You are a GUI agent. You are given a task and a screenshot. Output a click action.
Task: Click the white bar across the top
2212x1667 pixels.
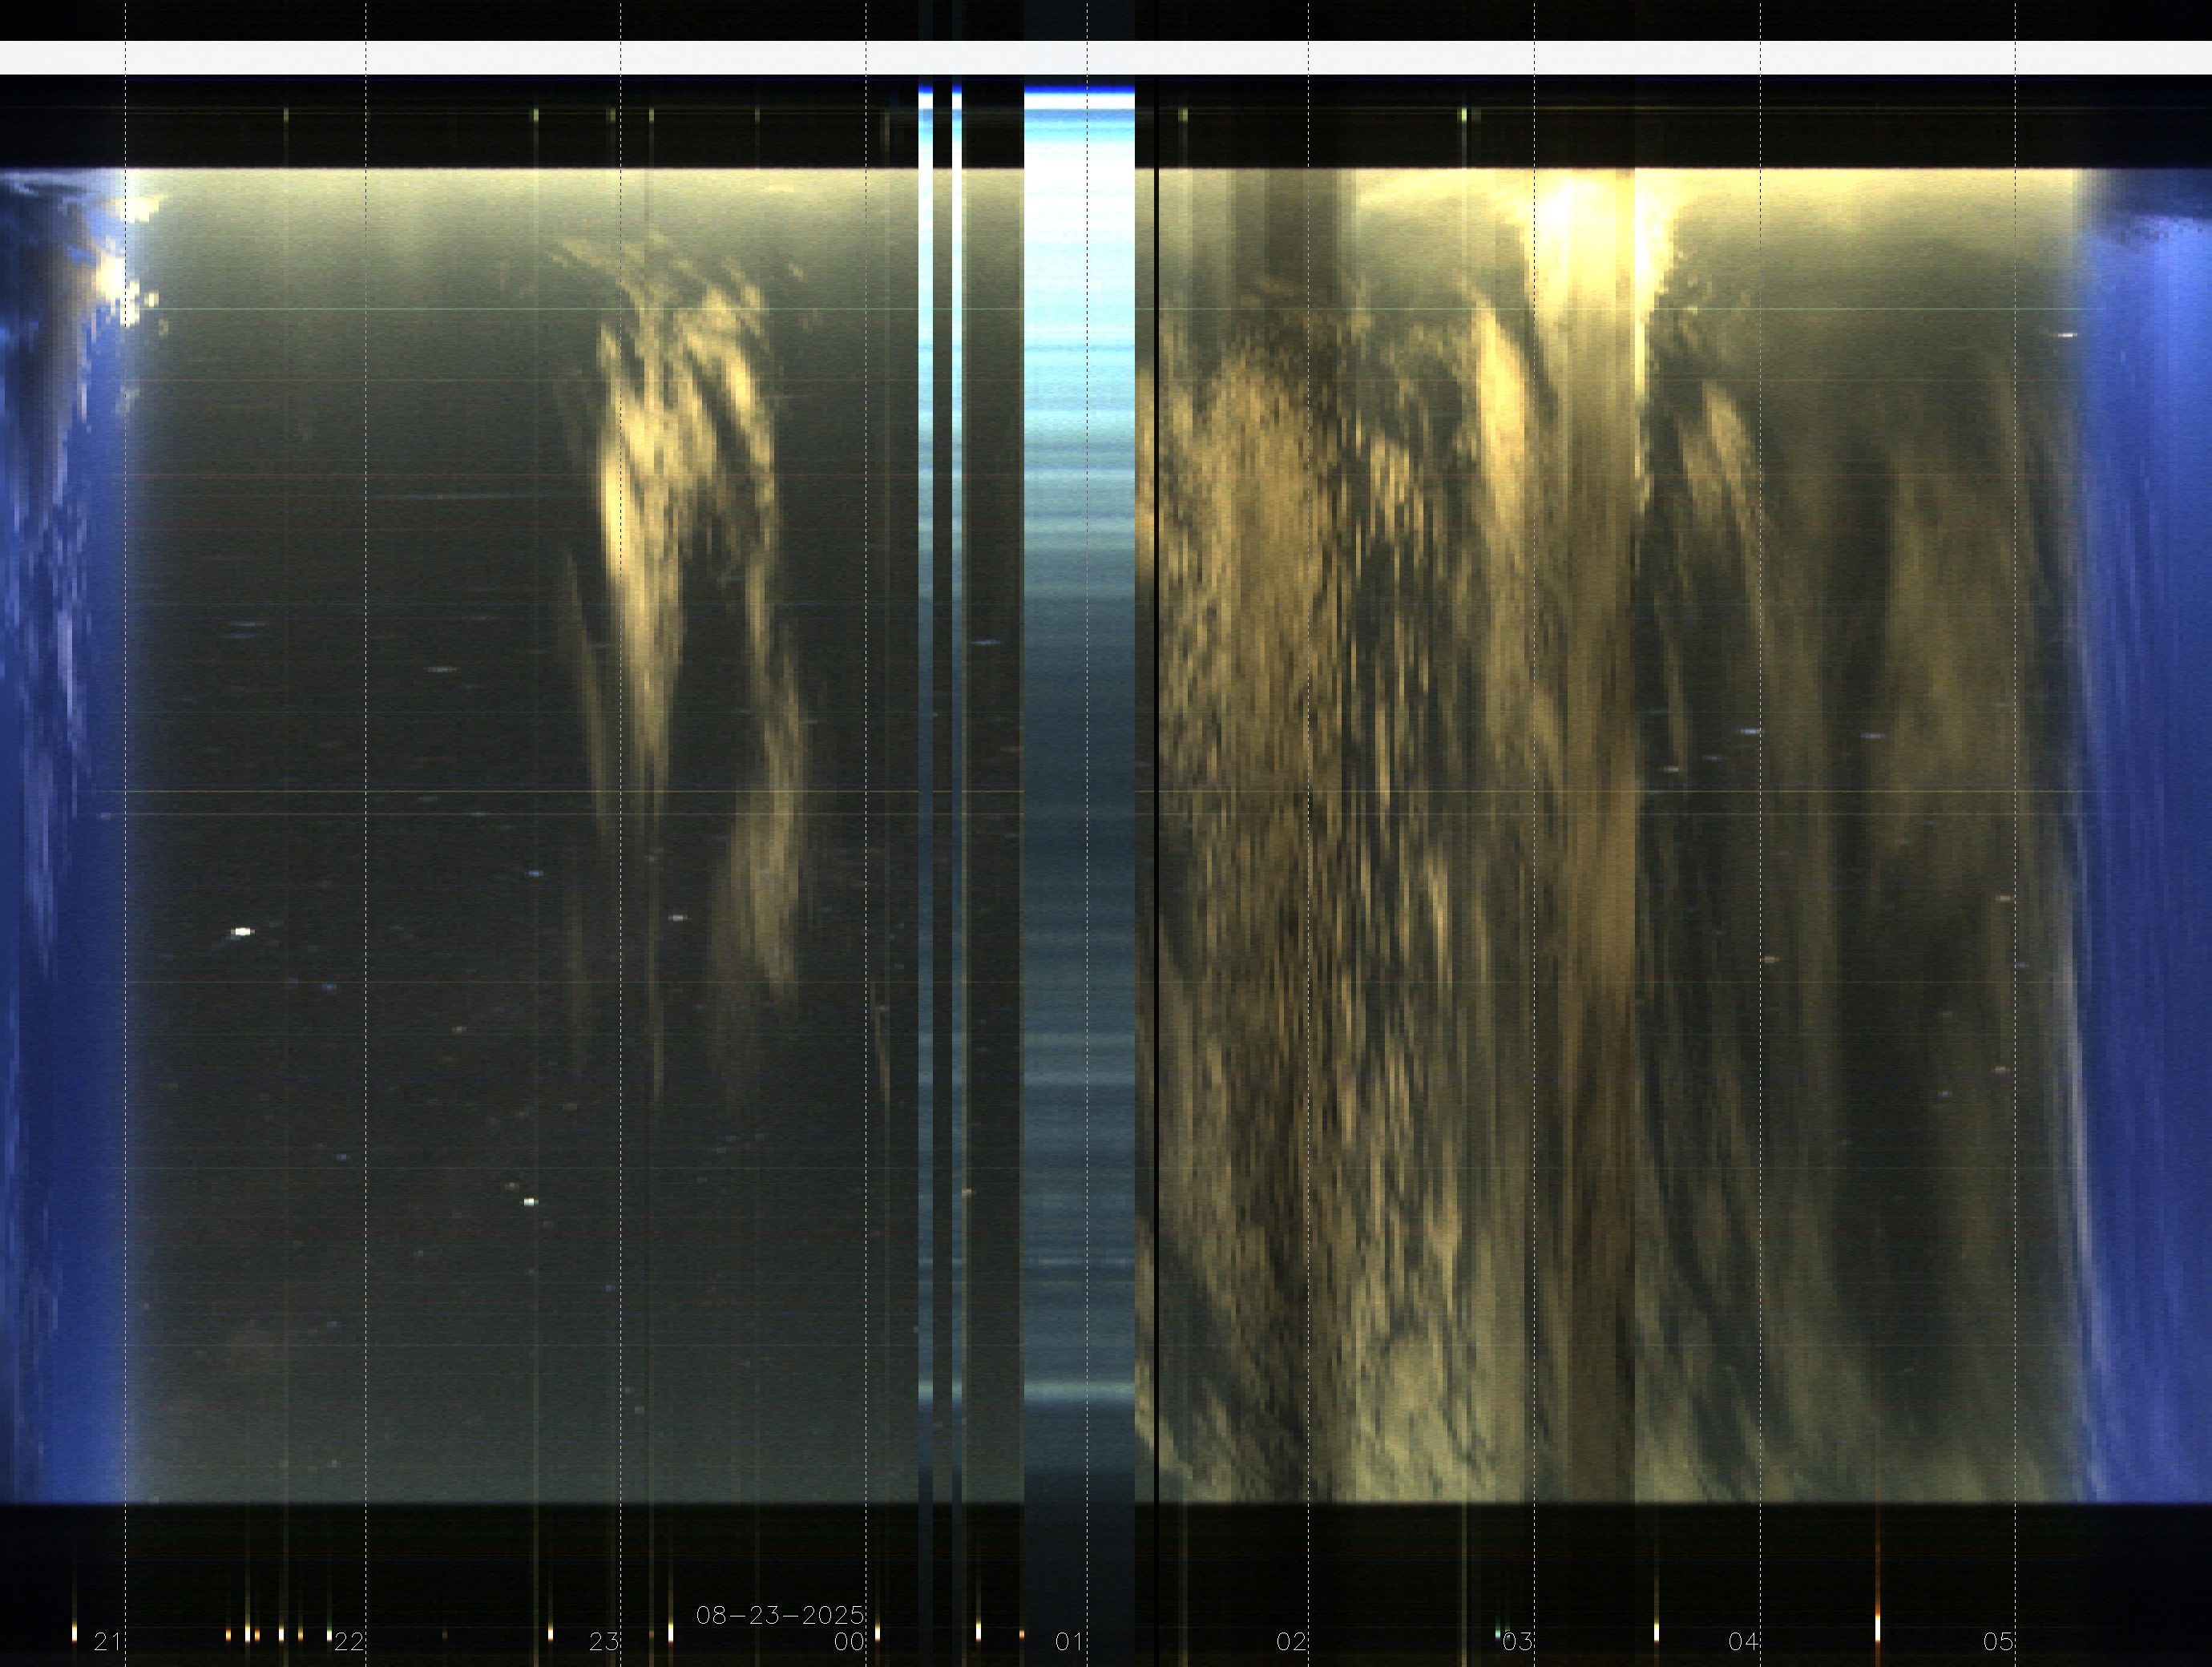pyautogui.click(x=1105, y=57)
